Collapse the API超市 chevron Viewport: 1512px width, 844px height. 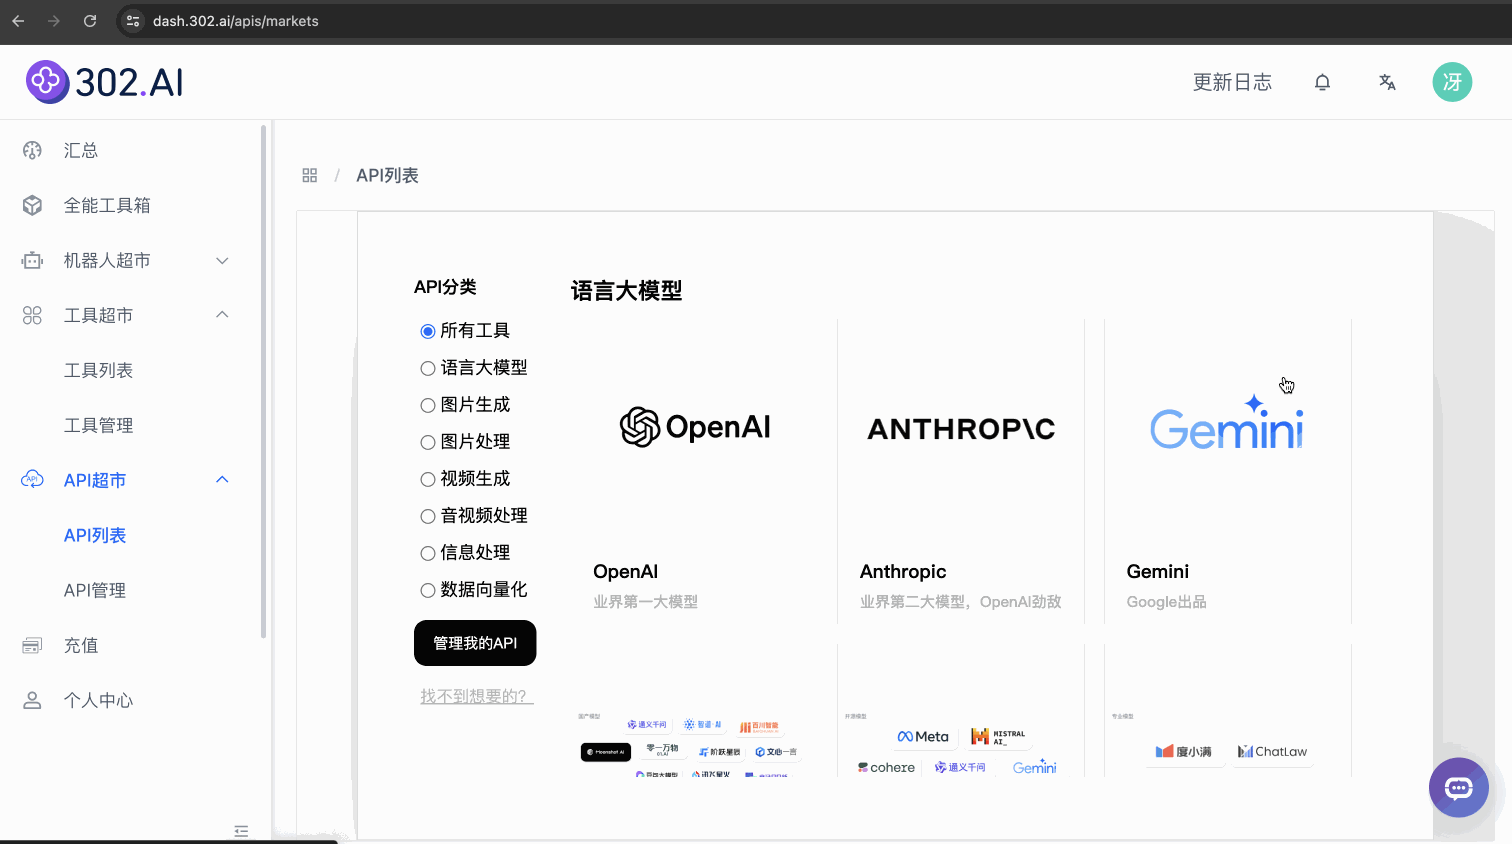pos(222,480)
